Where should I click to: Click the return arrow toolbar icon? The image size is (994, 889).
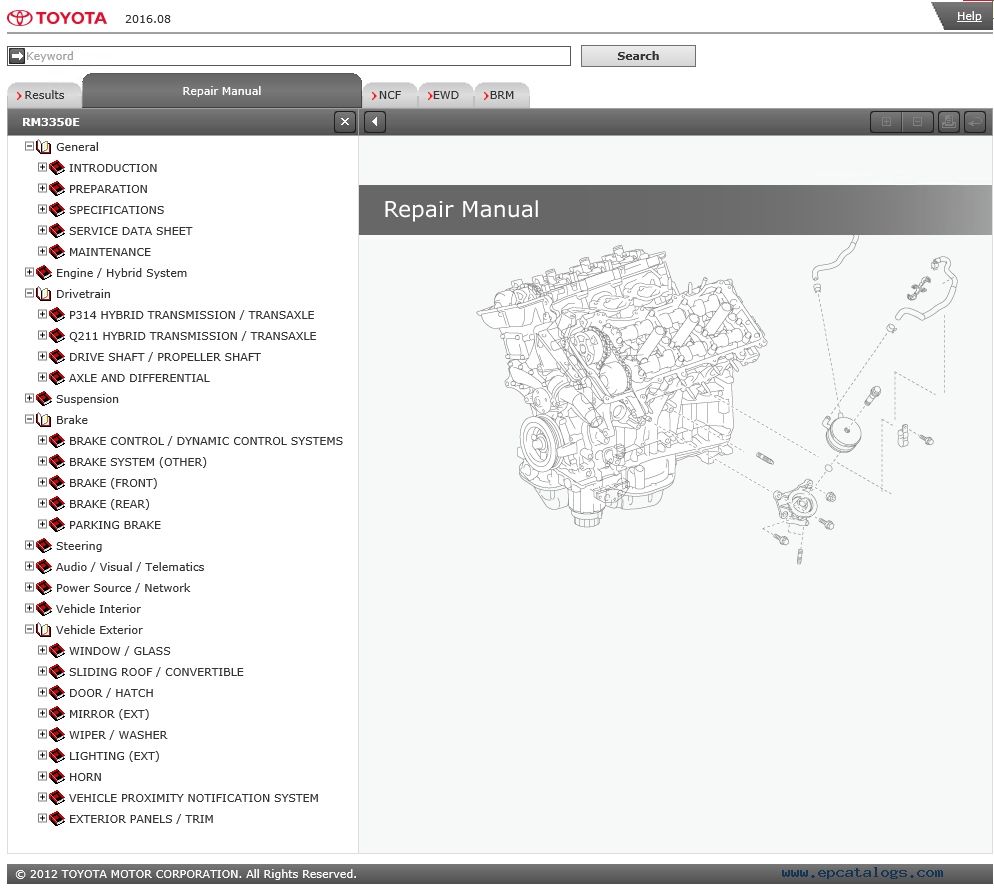click(975, 122)
